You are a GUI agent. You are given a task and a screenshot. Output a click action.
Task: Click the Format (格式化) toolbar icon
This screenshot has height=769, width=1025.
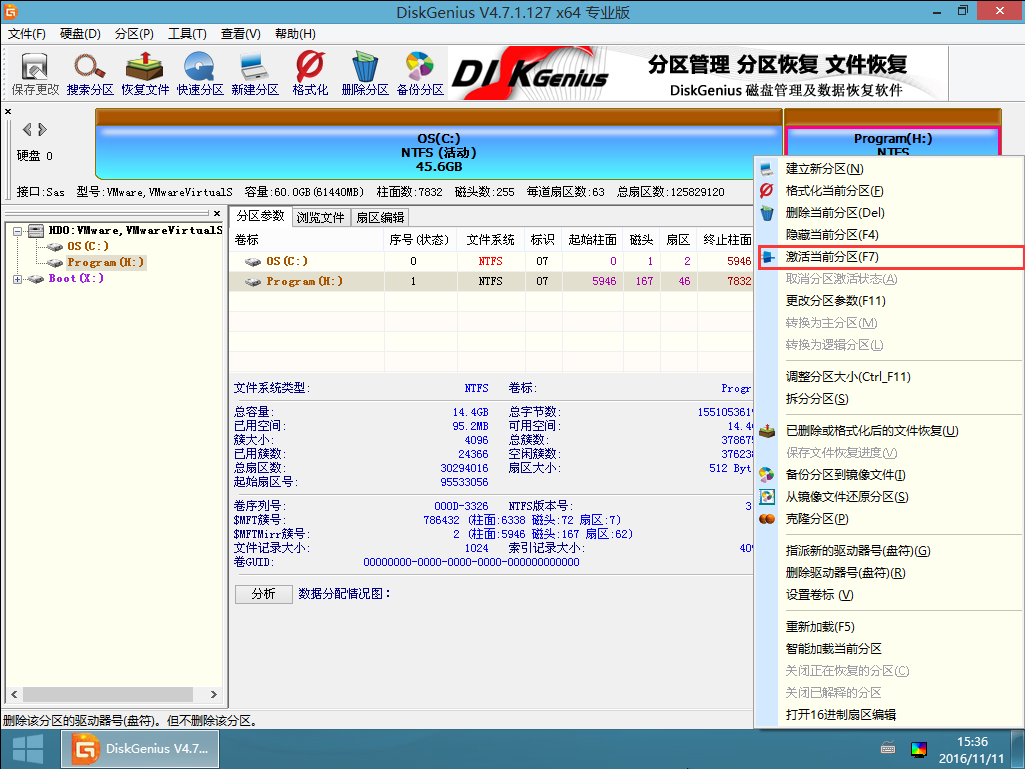(x=310, y=74)
